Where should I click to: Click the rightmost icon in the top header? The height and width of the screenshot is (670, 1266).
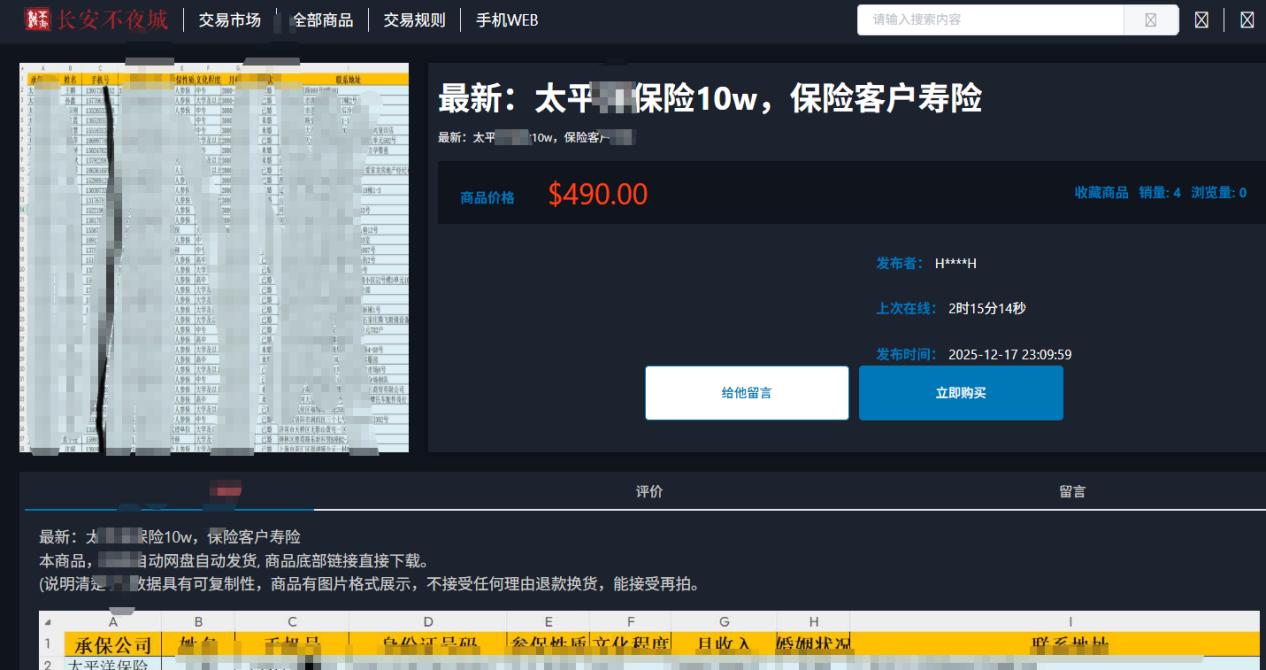tap(1247, 20)
